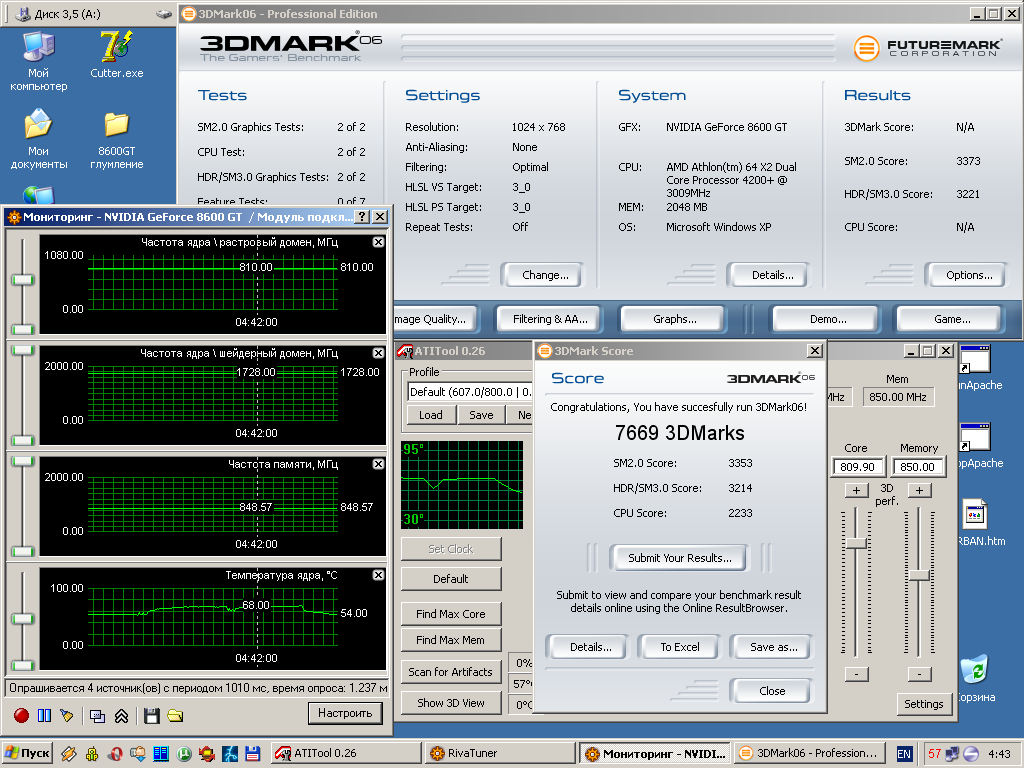Screen dimensions: 1024x768
Task: Click Save profile button in ATITool
Action: [x=481, y=415]
